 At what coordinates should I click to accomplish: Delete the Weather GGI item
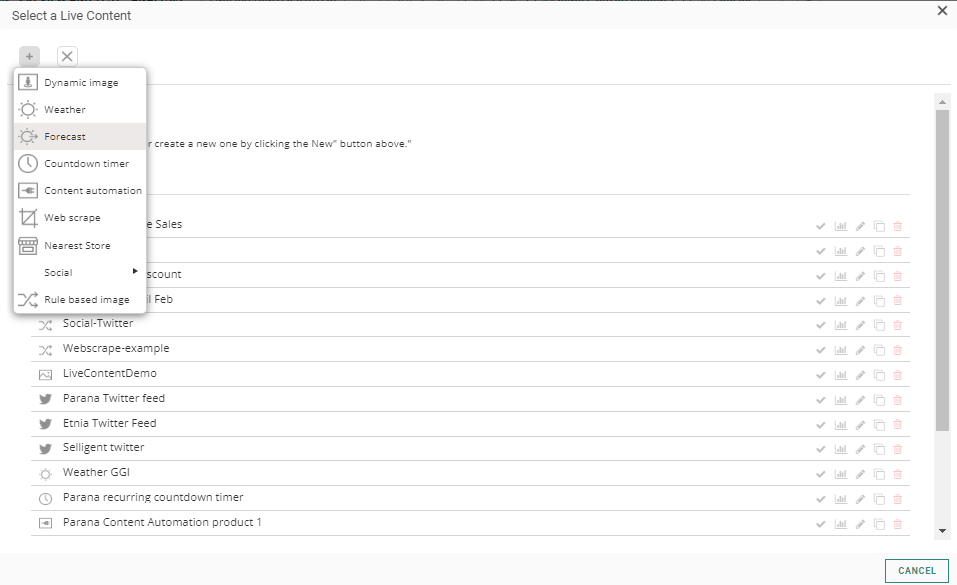tap(897, 473)
